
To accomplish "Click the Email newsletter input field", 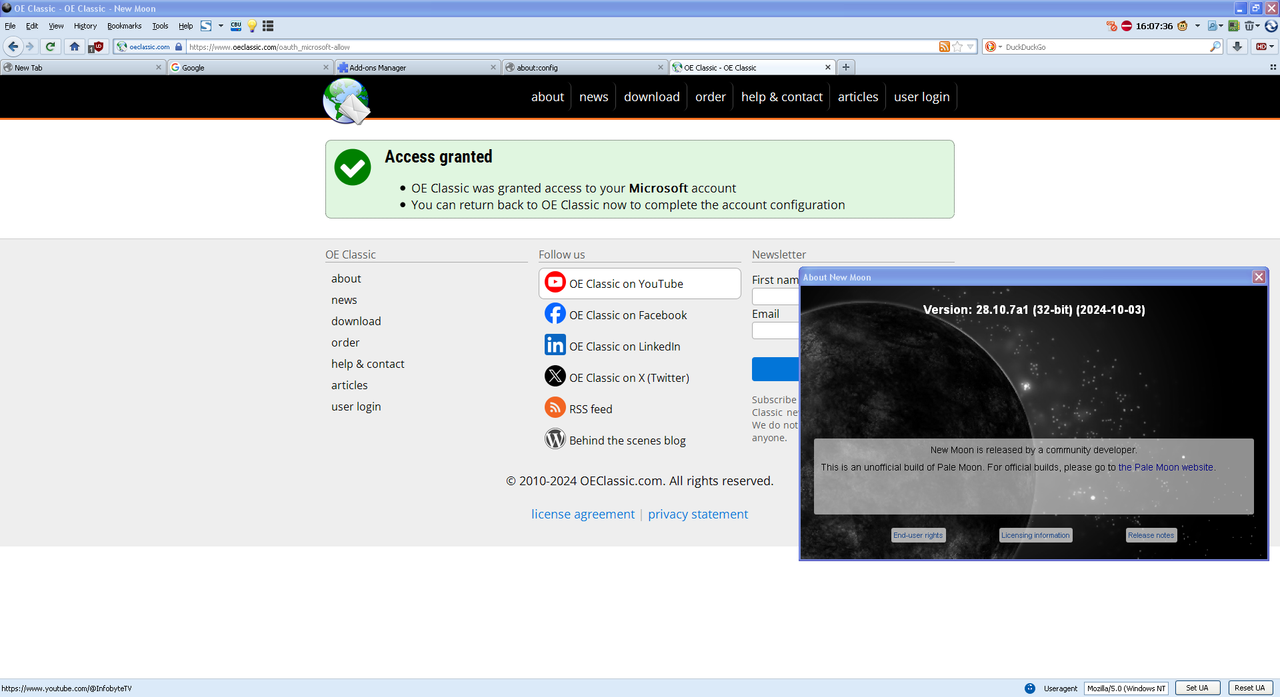I will (776, 330).
